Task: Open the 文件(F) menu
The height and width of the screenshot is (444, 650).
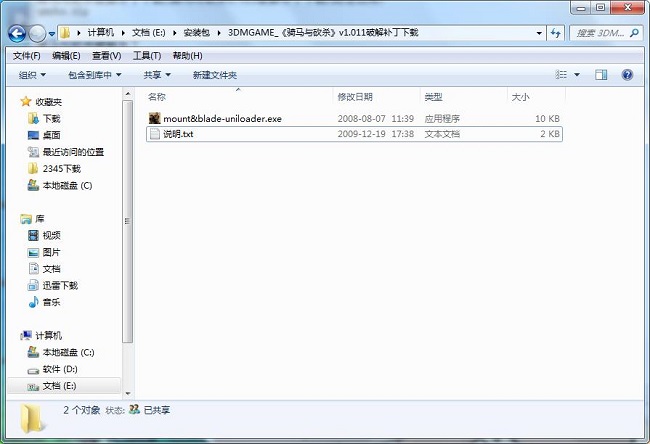Action: click(27, 56)
